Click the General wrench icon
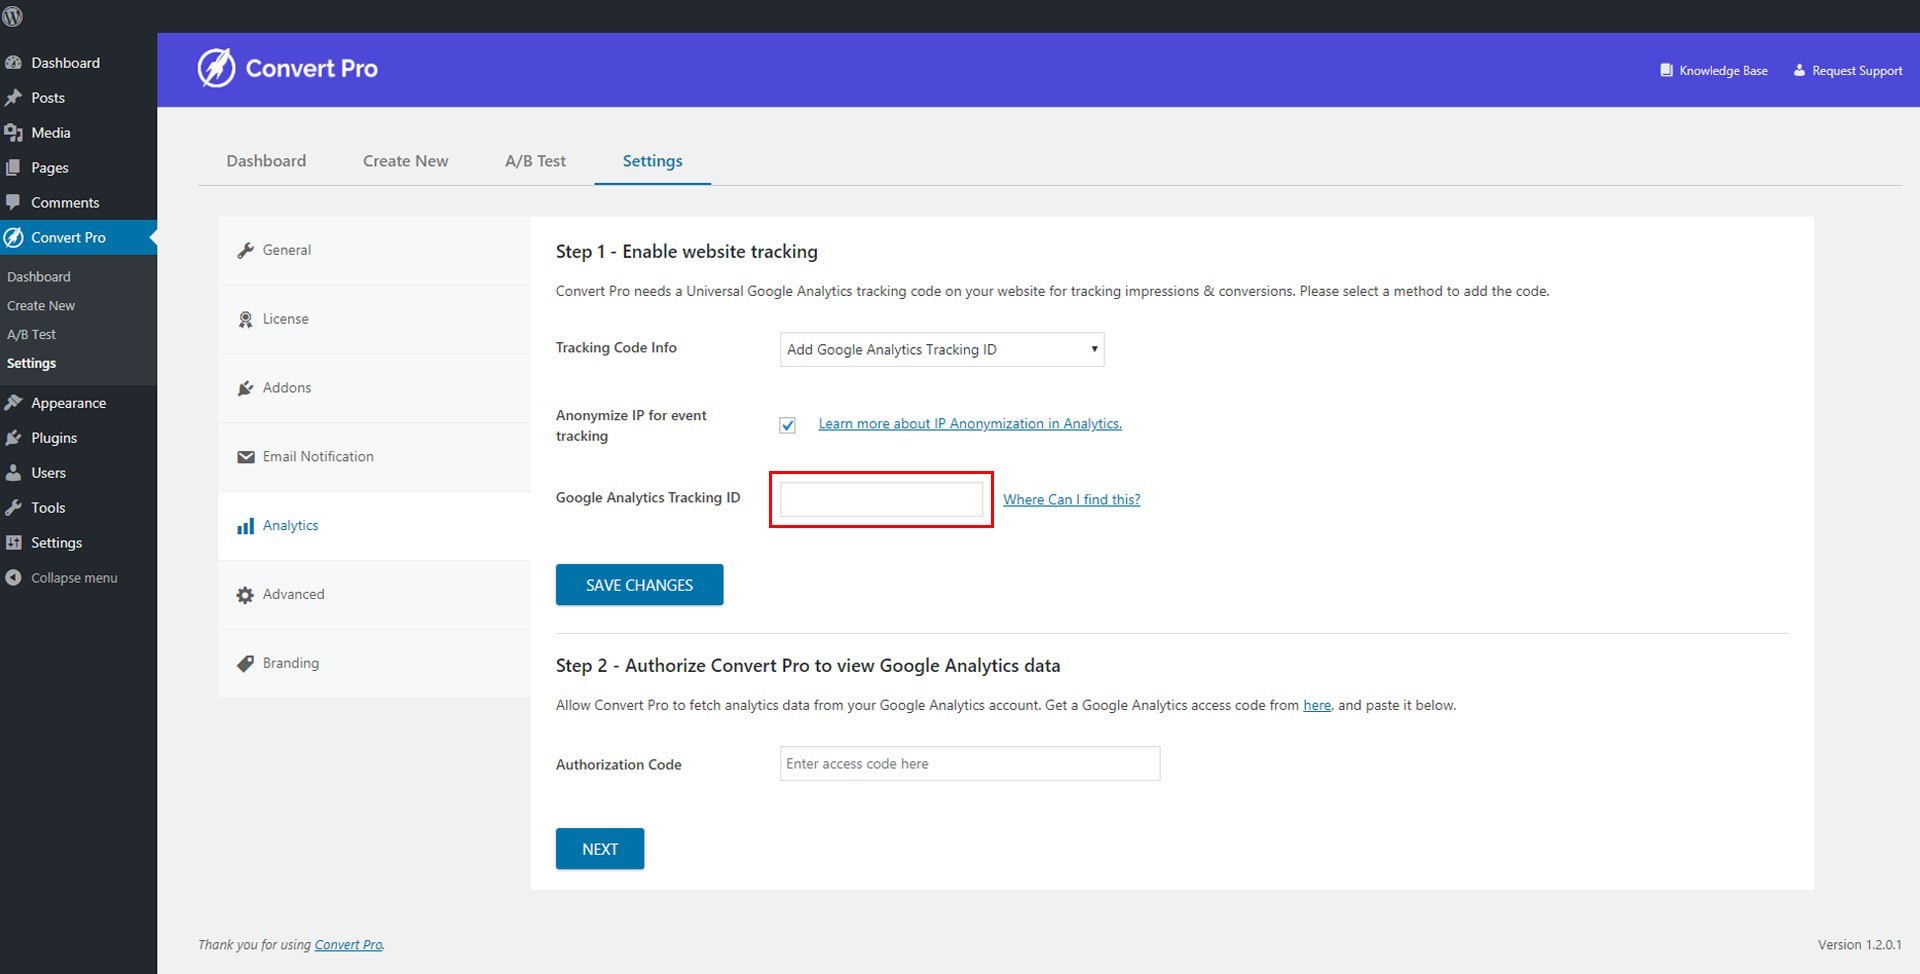The image size is (1920, 974). click(x=245, y=250)
